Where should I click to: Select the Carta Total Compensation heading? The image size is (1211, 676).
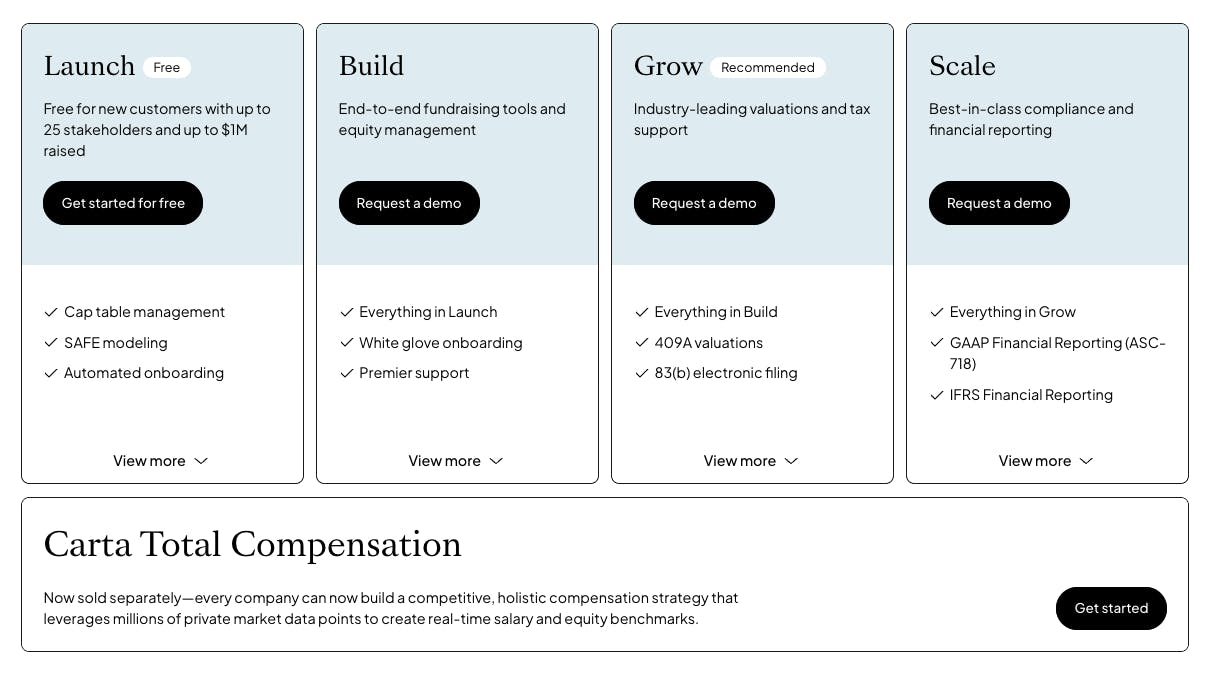point(252,545)
